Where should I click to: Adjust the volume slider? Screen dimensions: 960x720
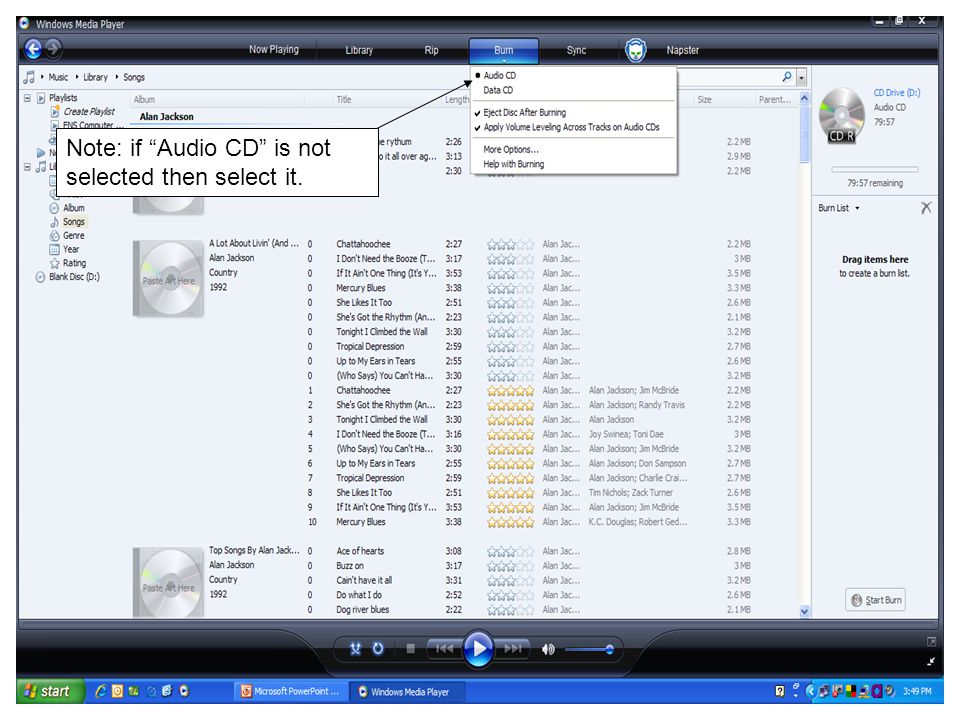point(590,649)
